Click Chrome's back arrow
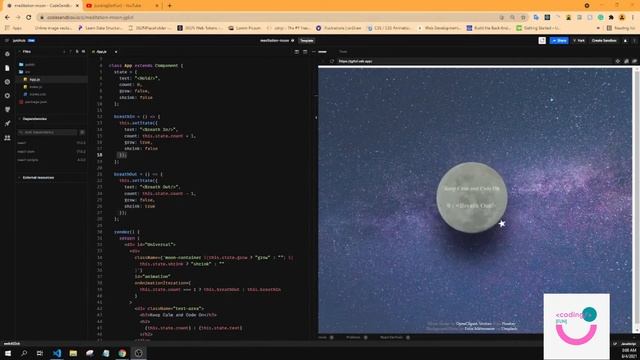This screenshot has width=640, height=360. (x=7, y=17)
